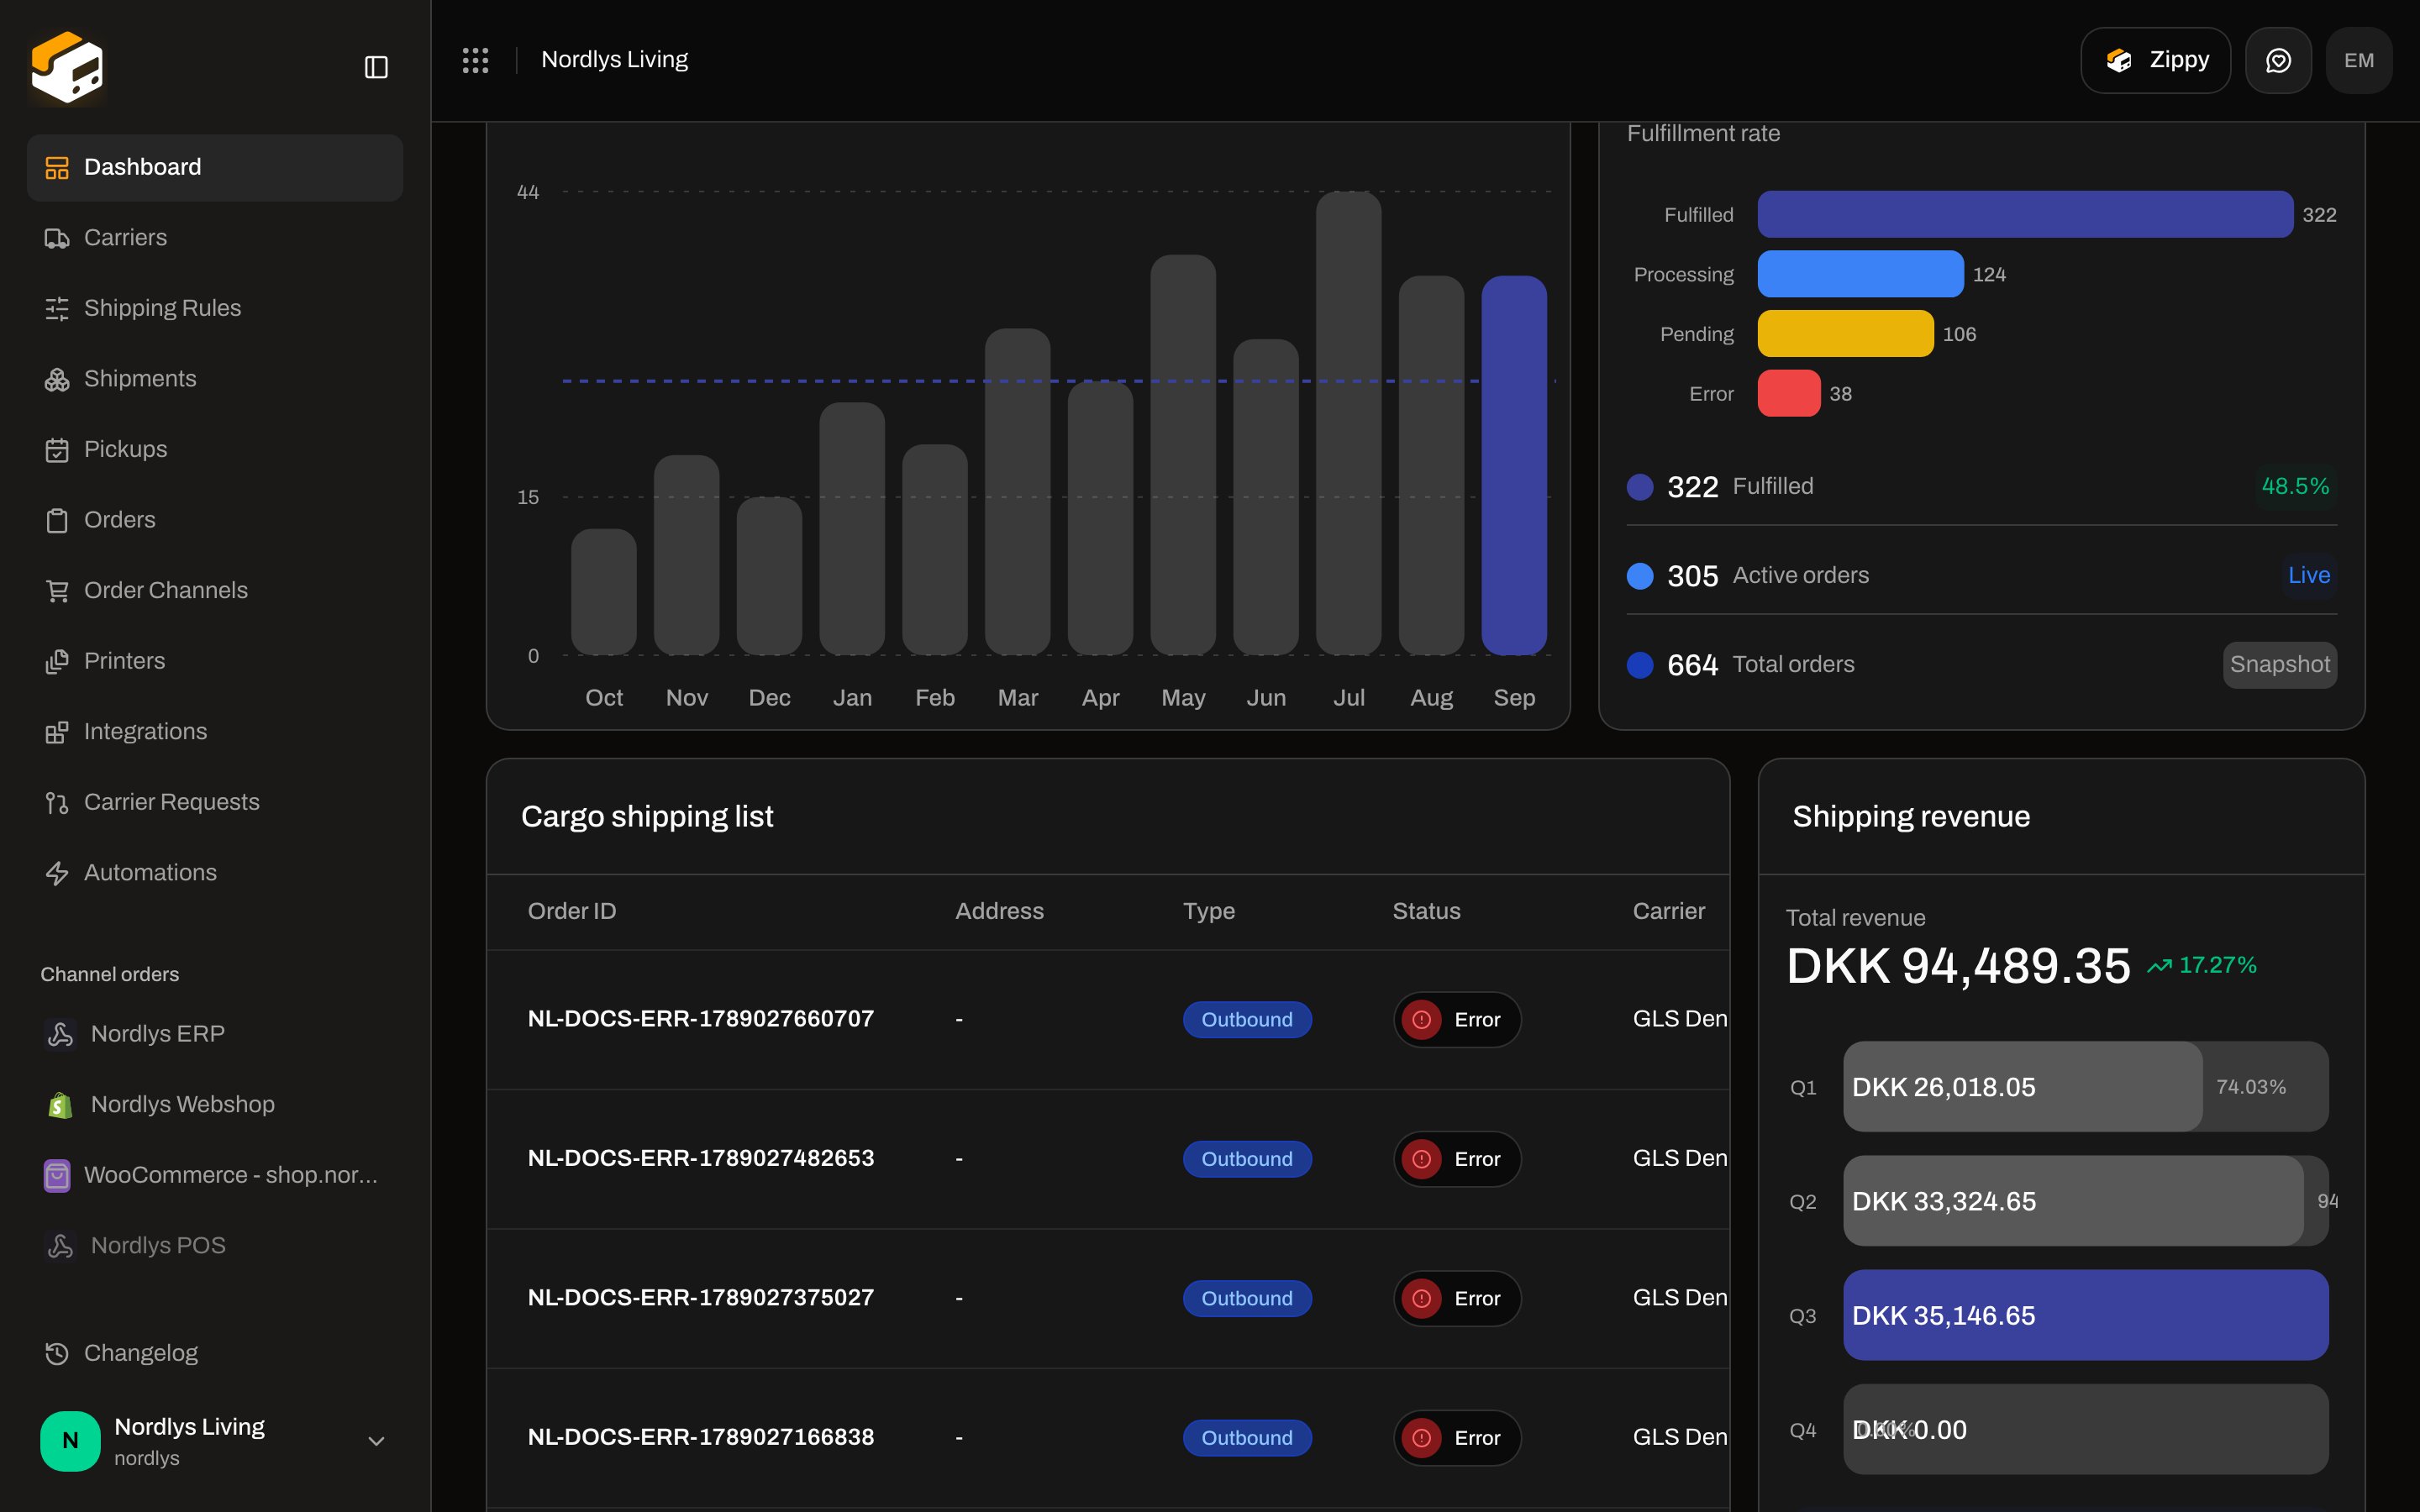Open the apps grid menu icon

point(475,60)
